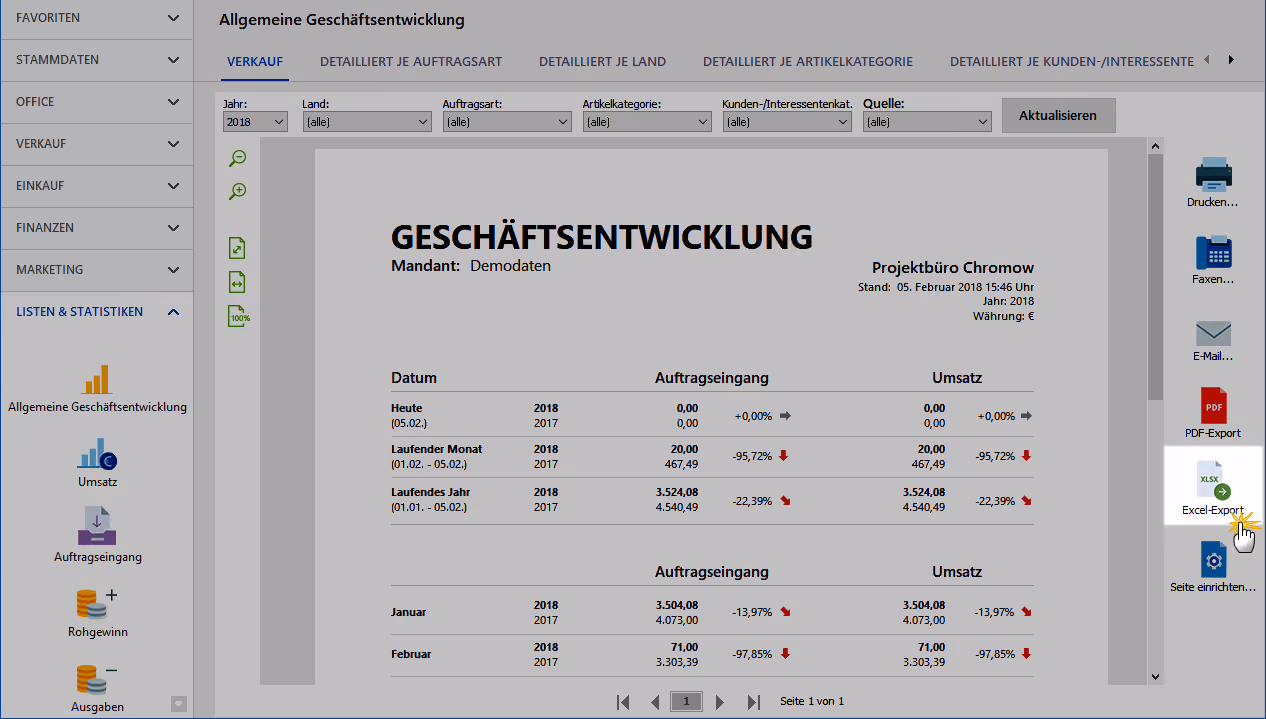
Task: Open the Quelle filter dropdown
Action: coord(927,122)
